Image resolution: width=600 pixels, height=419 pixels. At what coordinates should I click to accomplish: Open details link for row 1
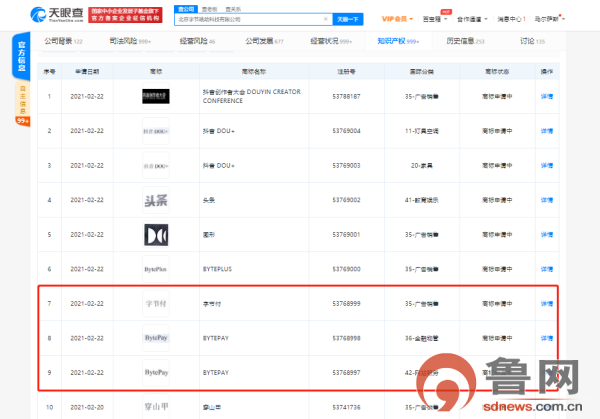[547, 96]
